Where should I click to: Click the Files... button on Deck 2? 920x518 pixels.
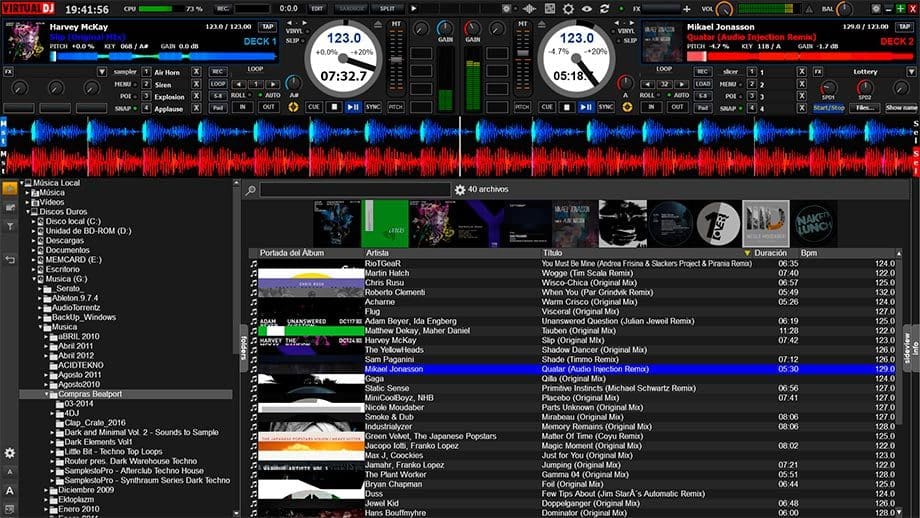point(865,108)
